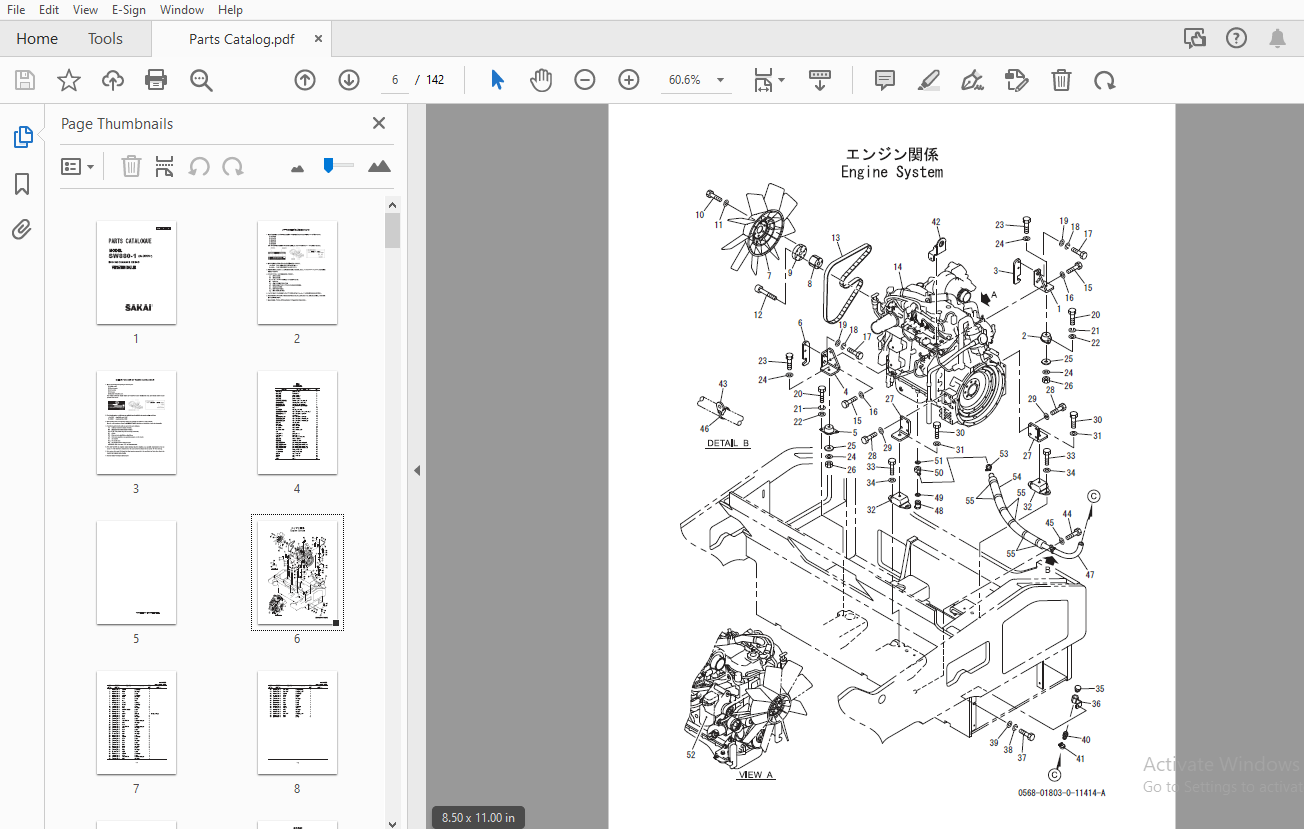1304x829 pixels.
Task: Open the Attachments paperclip panel
Action: pos(22,230)
